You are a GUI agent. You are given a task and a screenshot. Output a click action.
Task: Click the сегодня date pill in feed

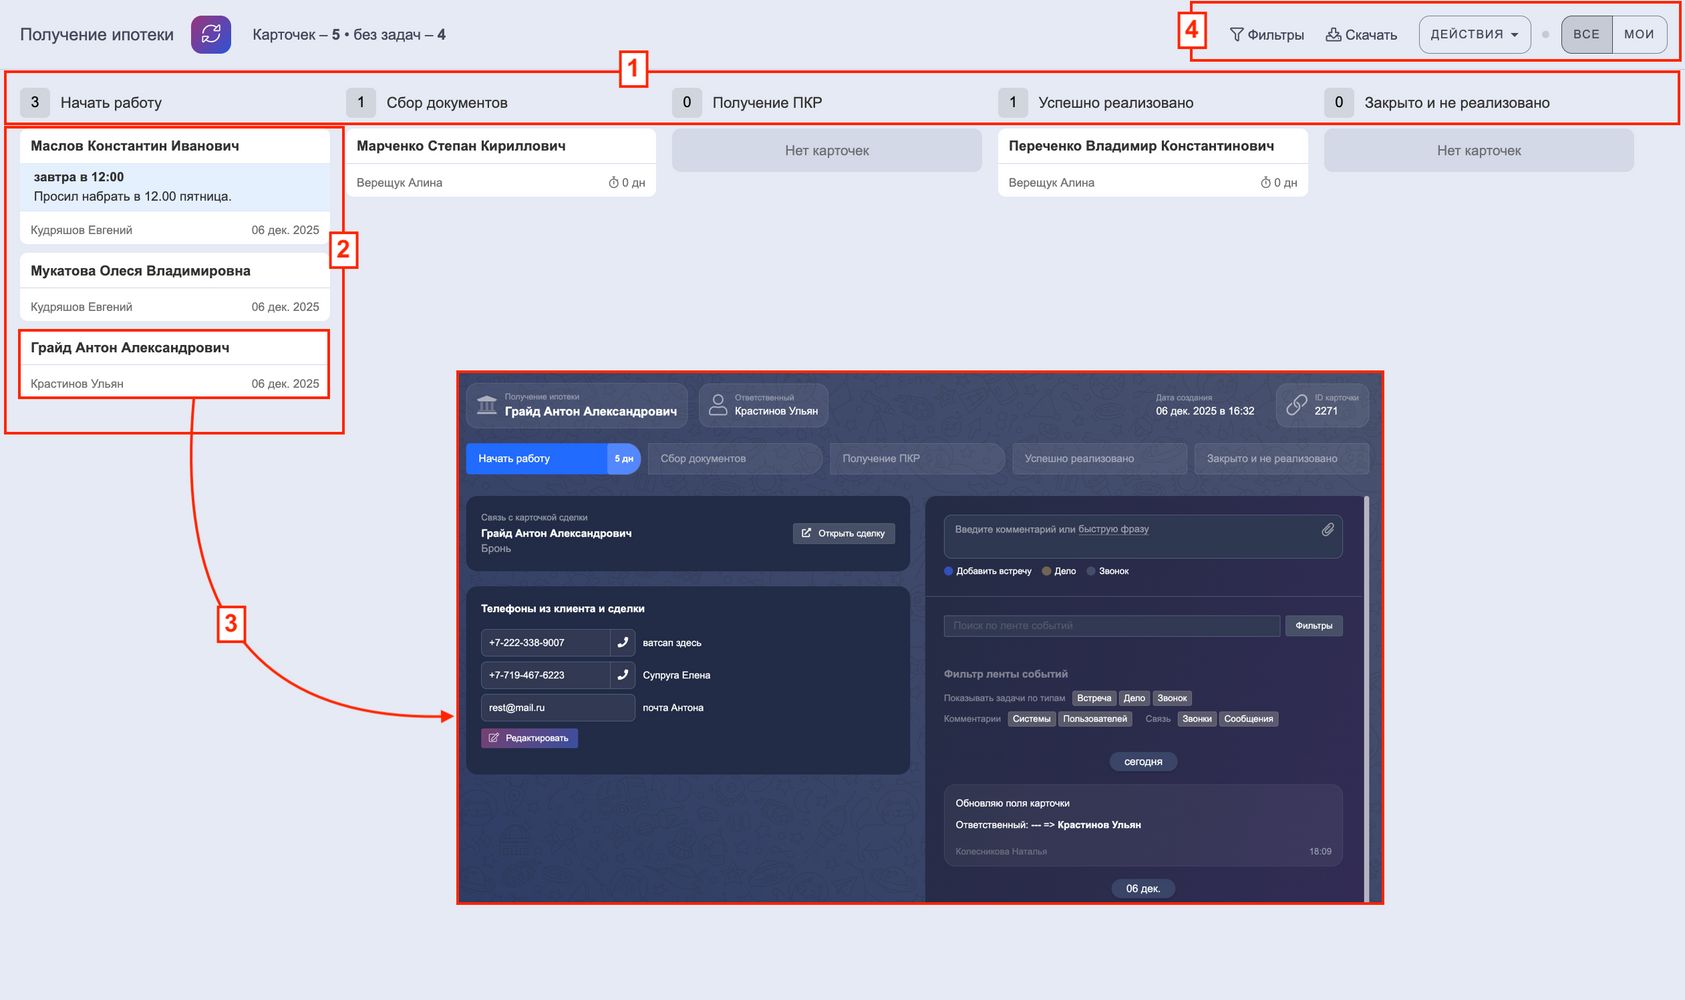click(1143, 762)
